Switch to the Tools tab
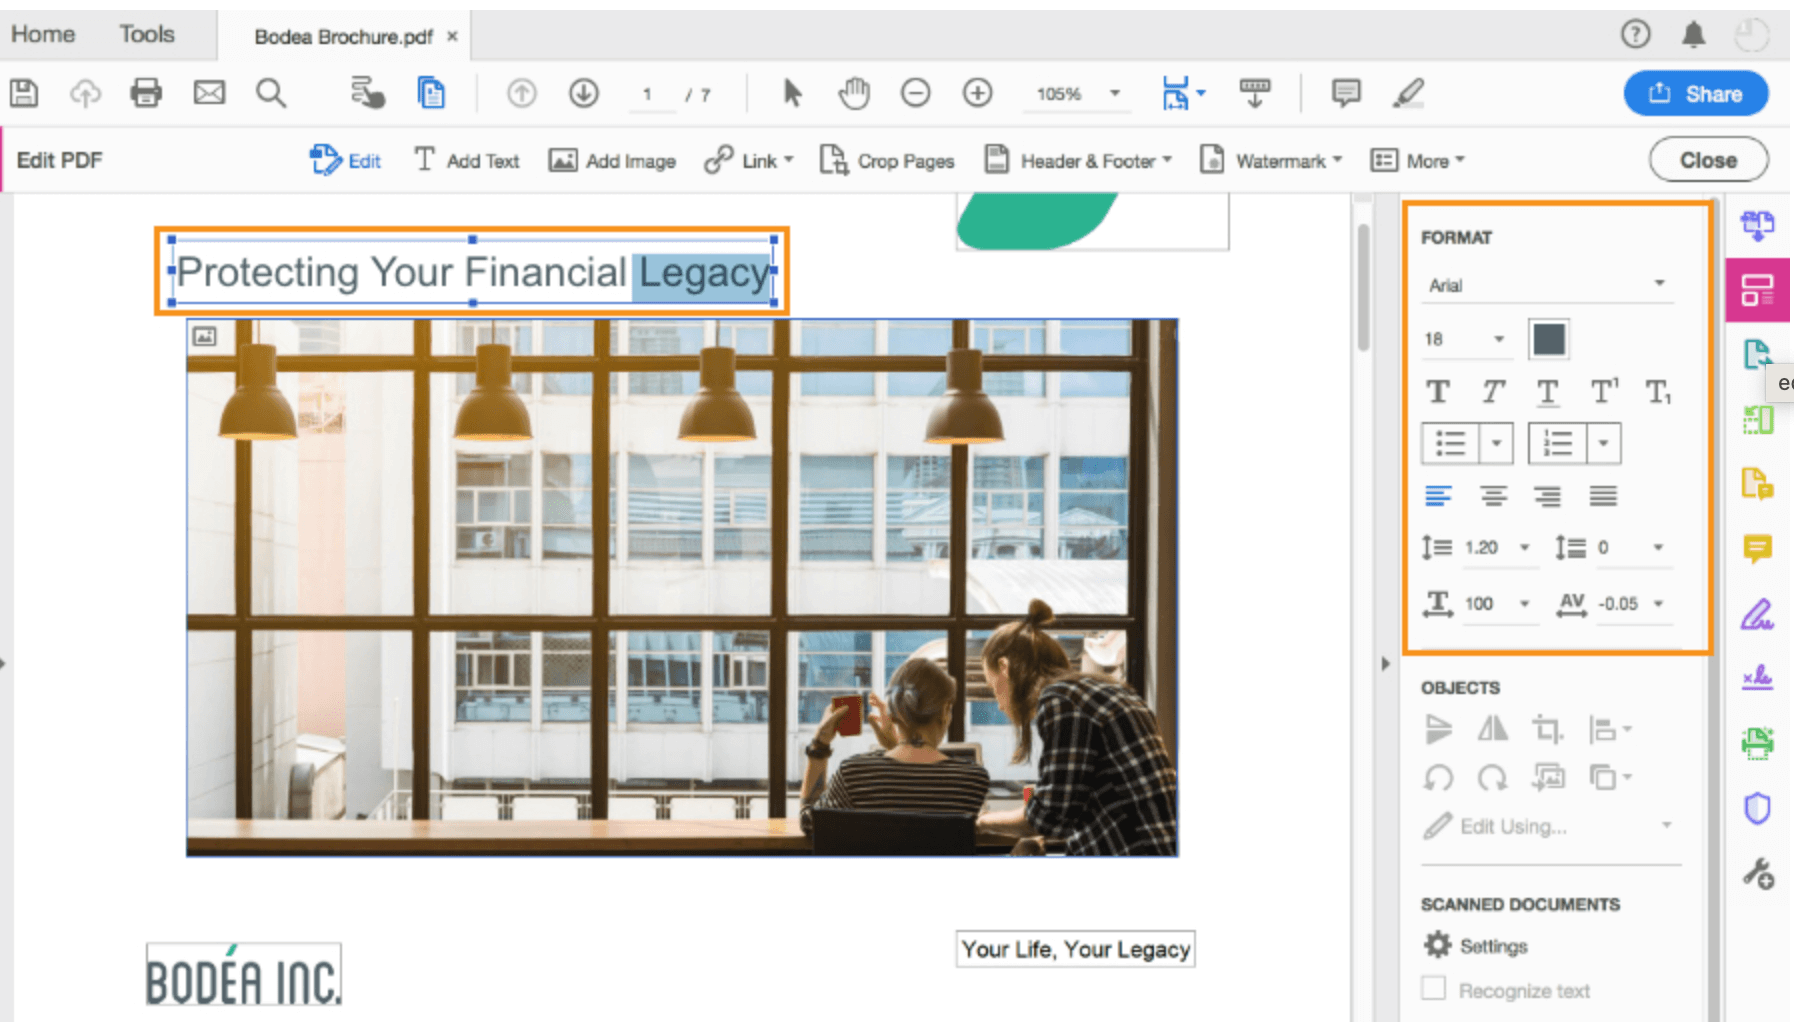Viewport: 1794px width, 1026px height. coord(147,34)
